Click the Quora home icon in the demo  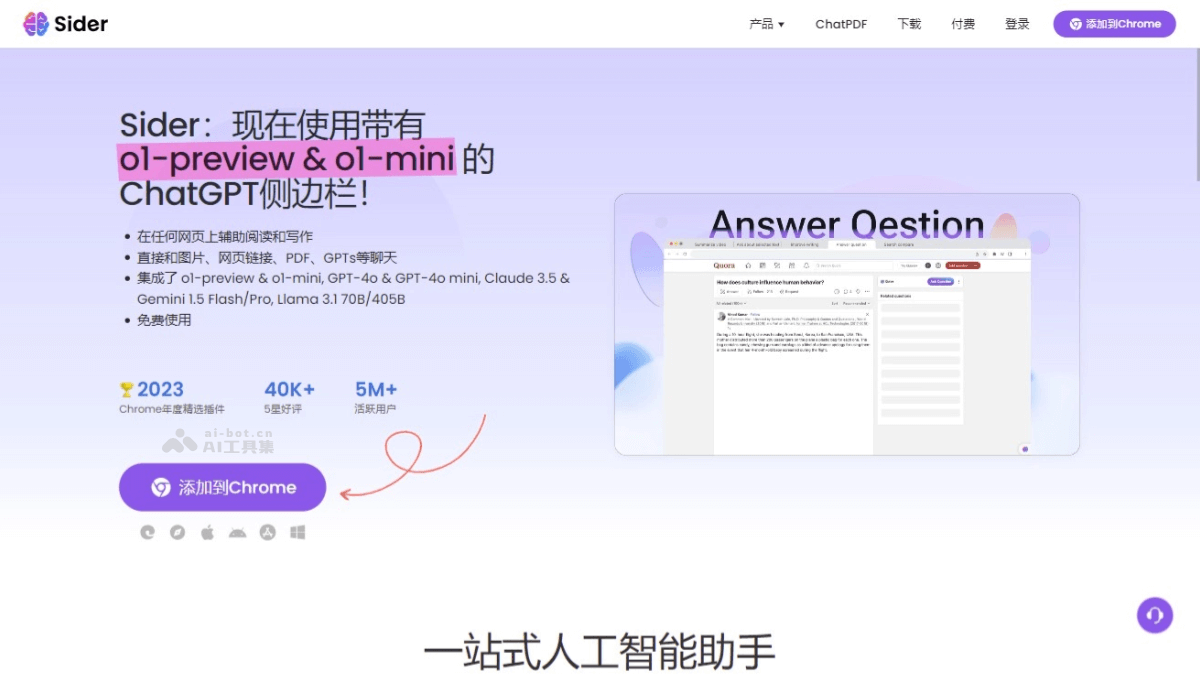pyautogui.click(x=748, y=266)
